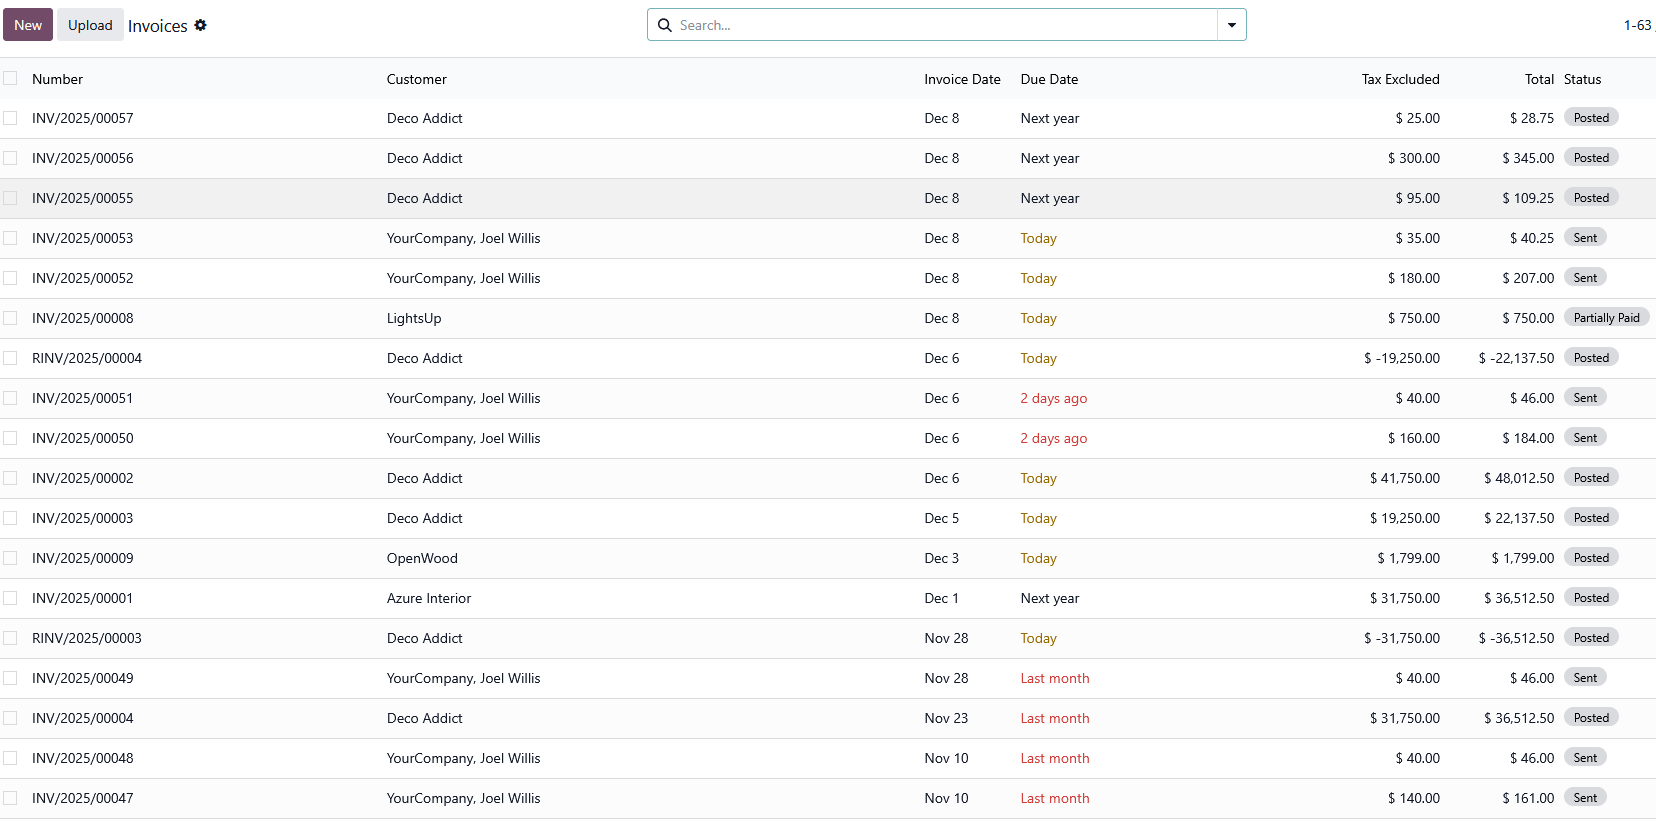The height and width of the screenshot is (821, 1656).
Task: Click the New invoice button
Action: pyautogui.click(x=28, y=25)
